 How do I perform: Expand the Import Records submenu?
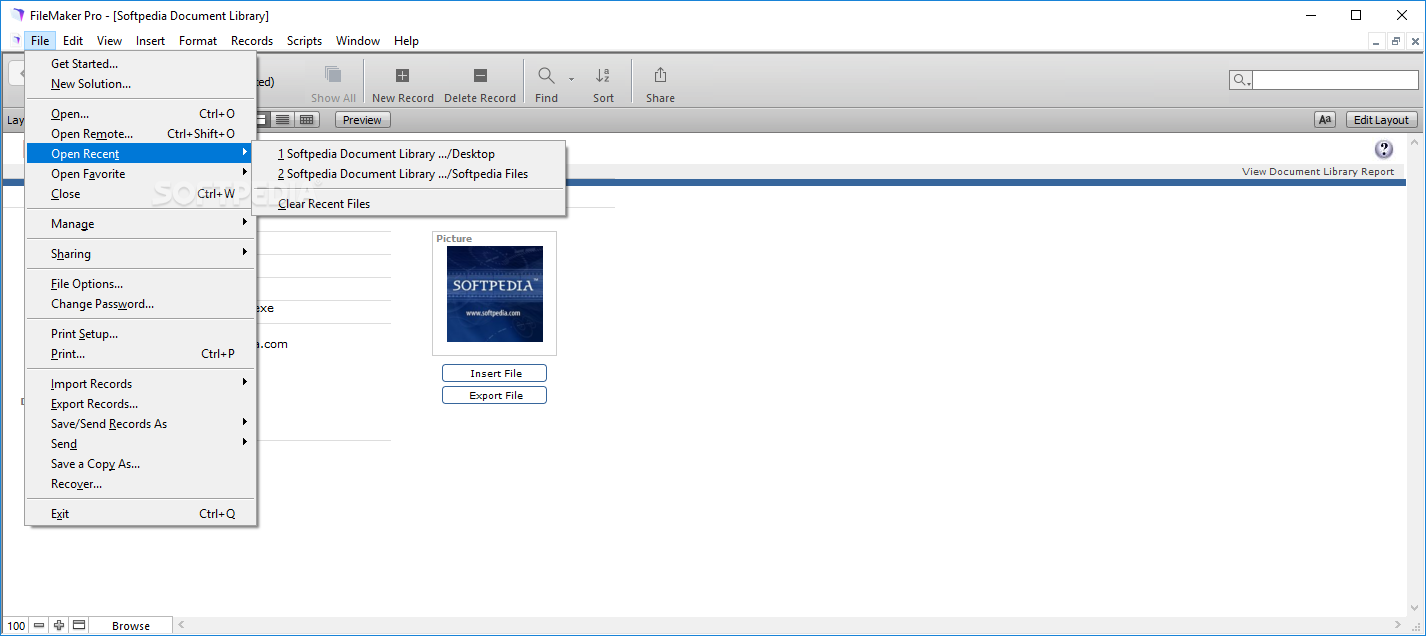tap(140, 384)
